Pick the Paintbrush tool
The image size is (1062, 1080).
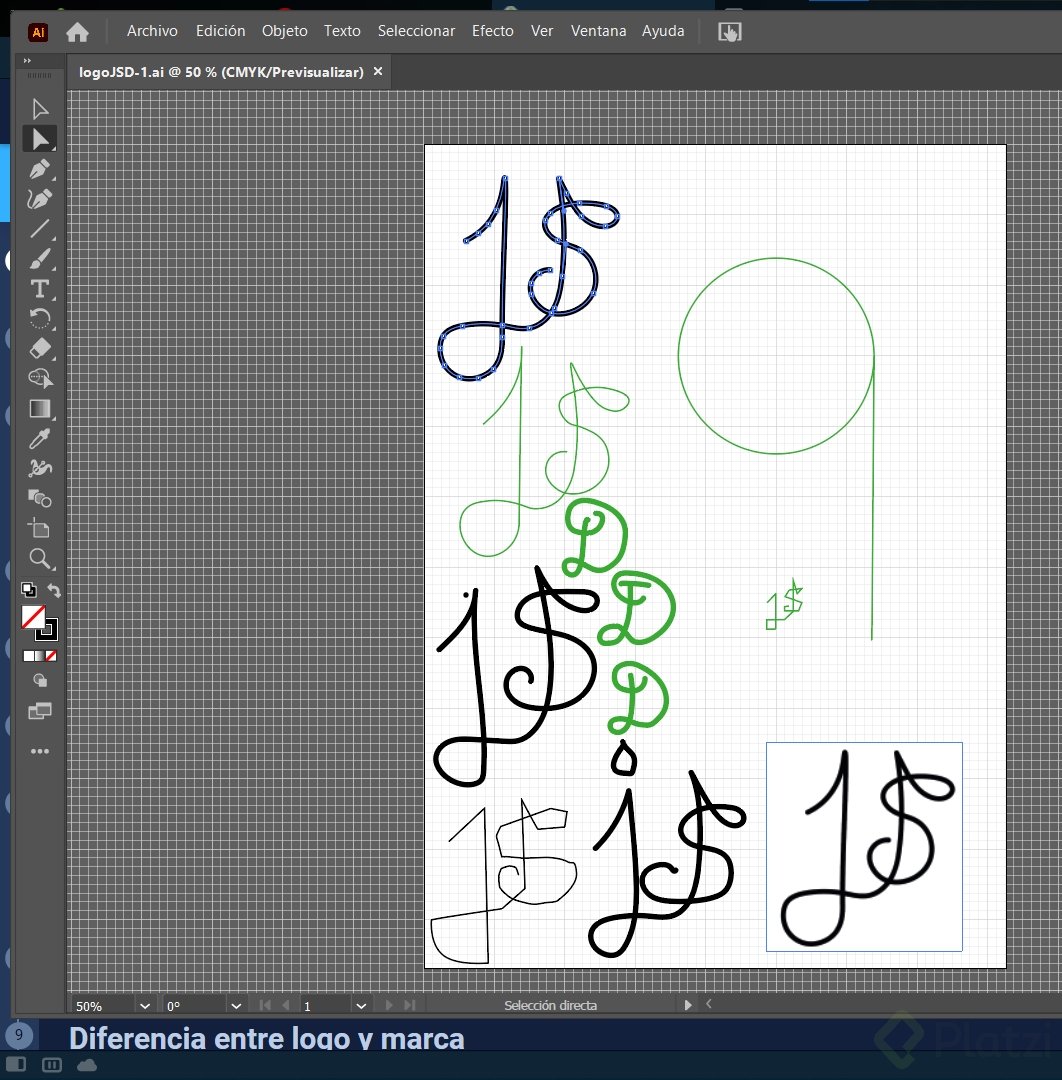click(40, 258)
